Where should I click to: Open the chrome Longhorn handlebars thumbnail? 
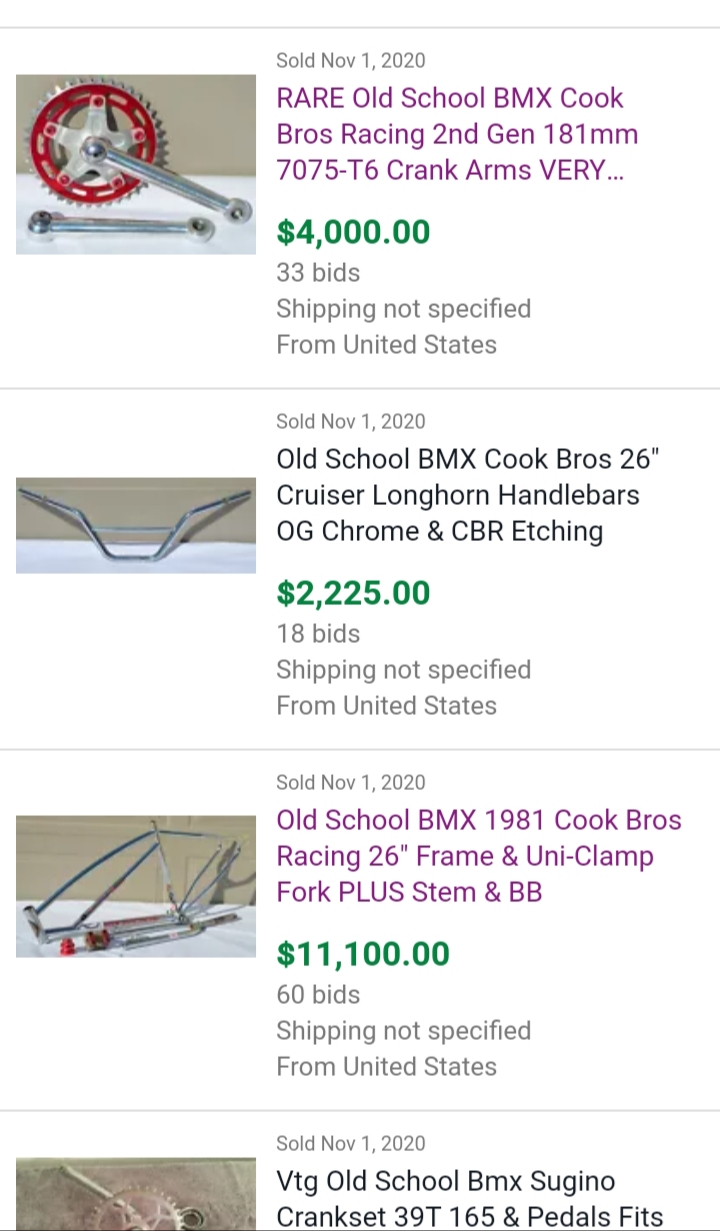click(x=136, y=525)
